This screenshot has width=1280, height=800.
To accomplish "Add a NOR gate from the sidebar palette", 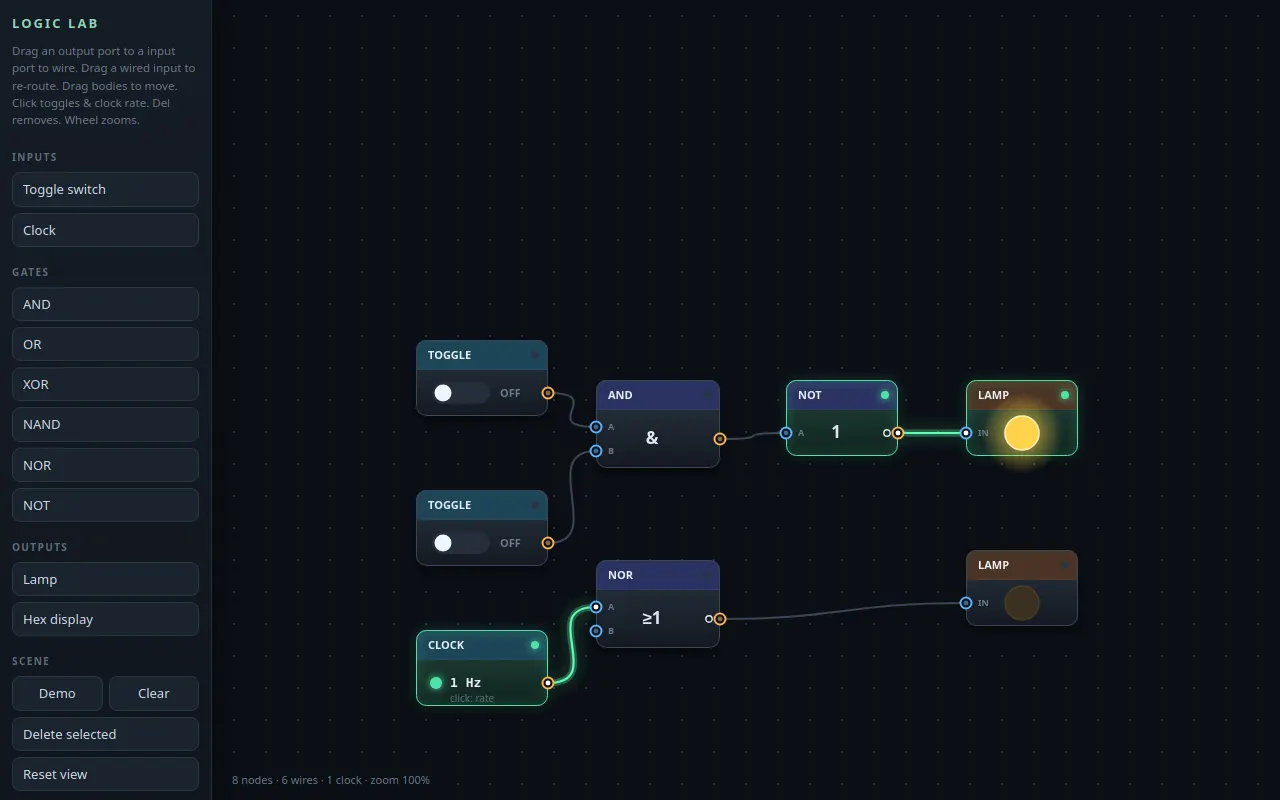I will coord(105,465).
